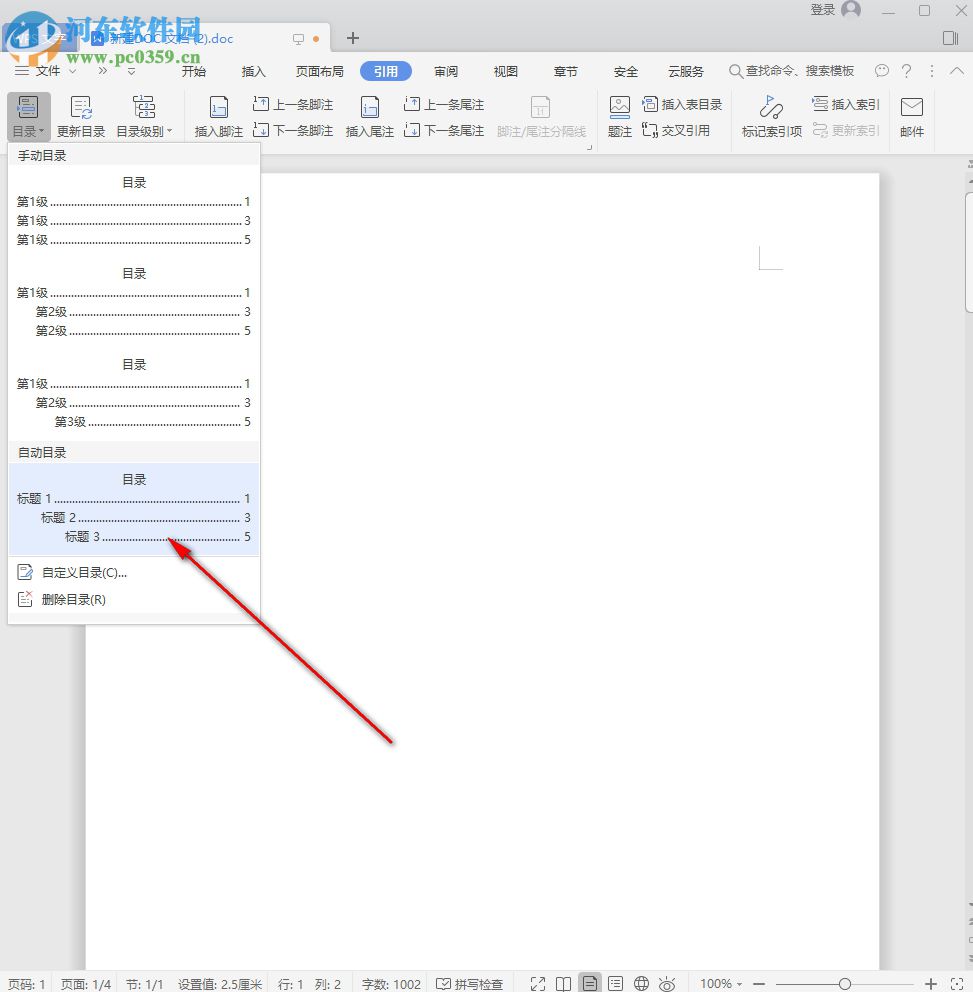Click the zoom in plus button
The height and width of the screenshot is (992, 973).
pos(931,984)
